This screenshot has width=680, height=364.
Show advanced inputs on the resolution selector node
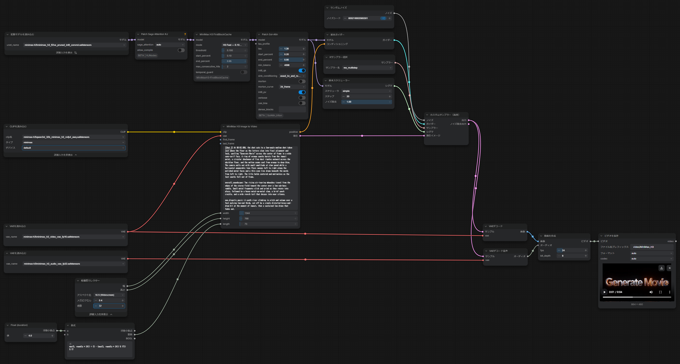click(x=101, y=314)
